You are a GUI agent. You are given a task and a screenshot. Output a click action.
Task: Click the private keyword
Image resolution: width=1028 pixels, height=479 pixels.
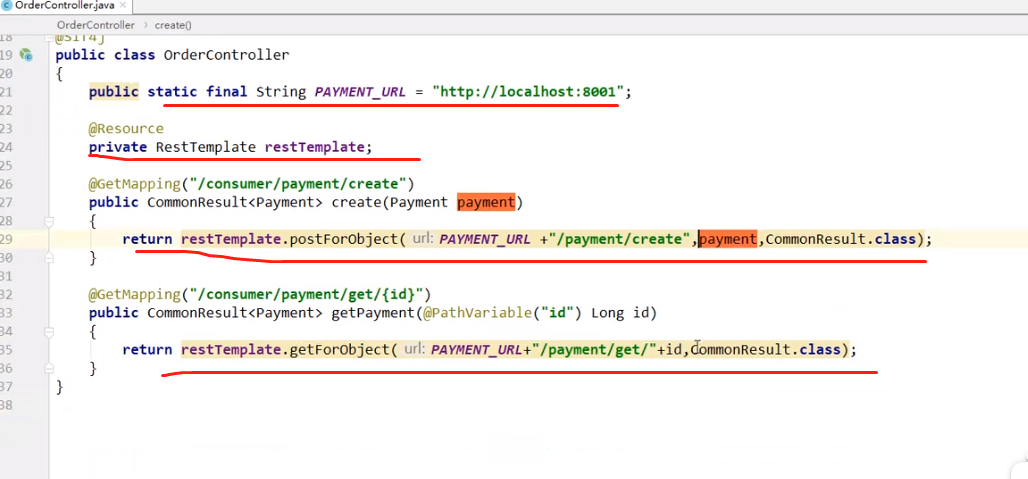pos(118,147)
